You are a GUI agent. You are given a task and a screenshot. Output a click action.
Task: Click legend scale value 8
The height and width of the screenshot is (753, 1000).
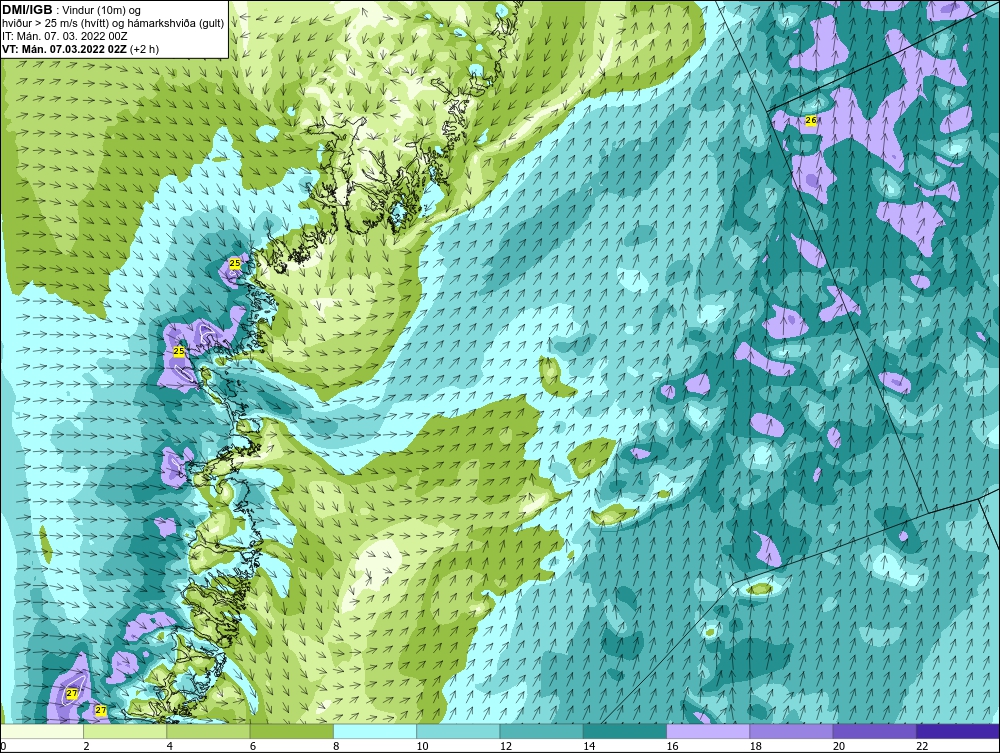point(336,747)
